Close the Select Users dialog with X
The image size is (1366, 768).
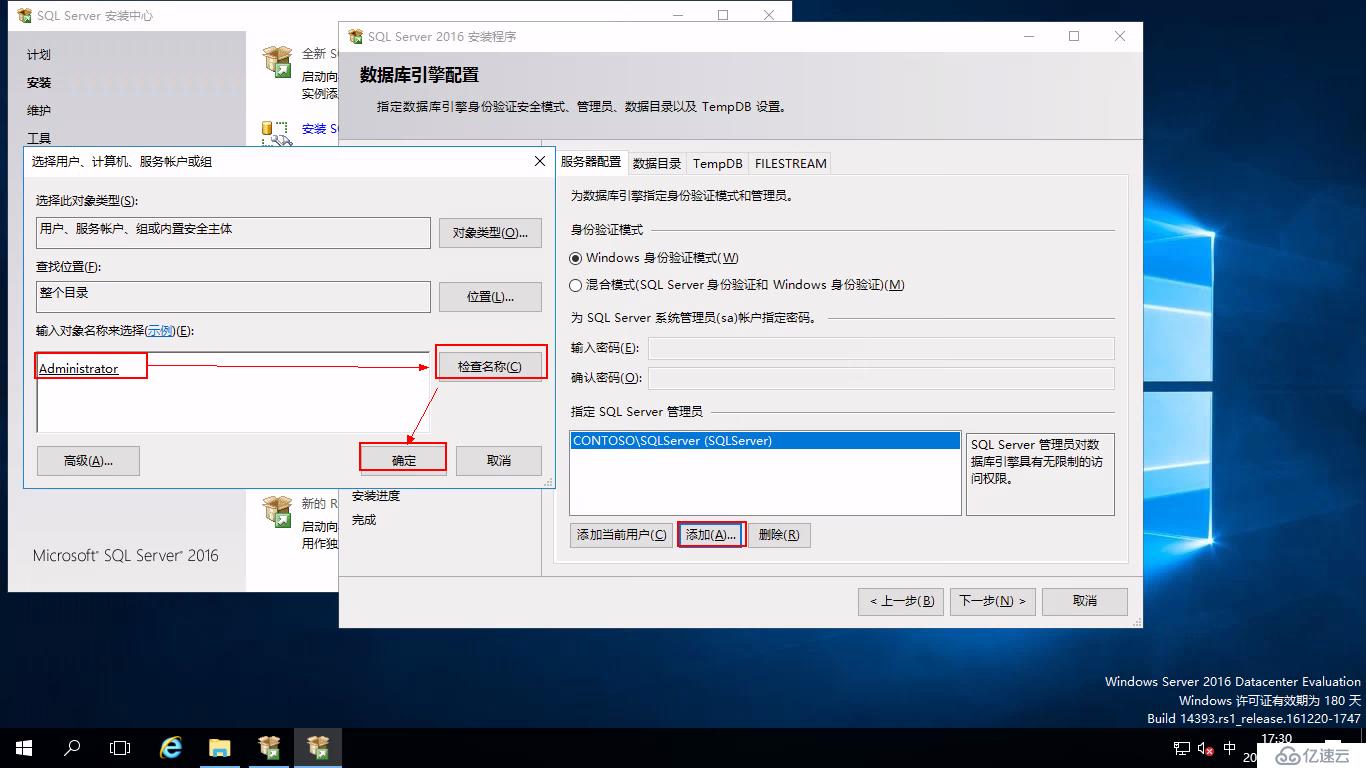(540, 161)
